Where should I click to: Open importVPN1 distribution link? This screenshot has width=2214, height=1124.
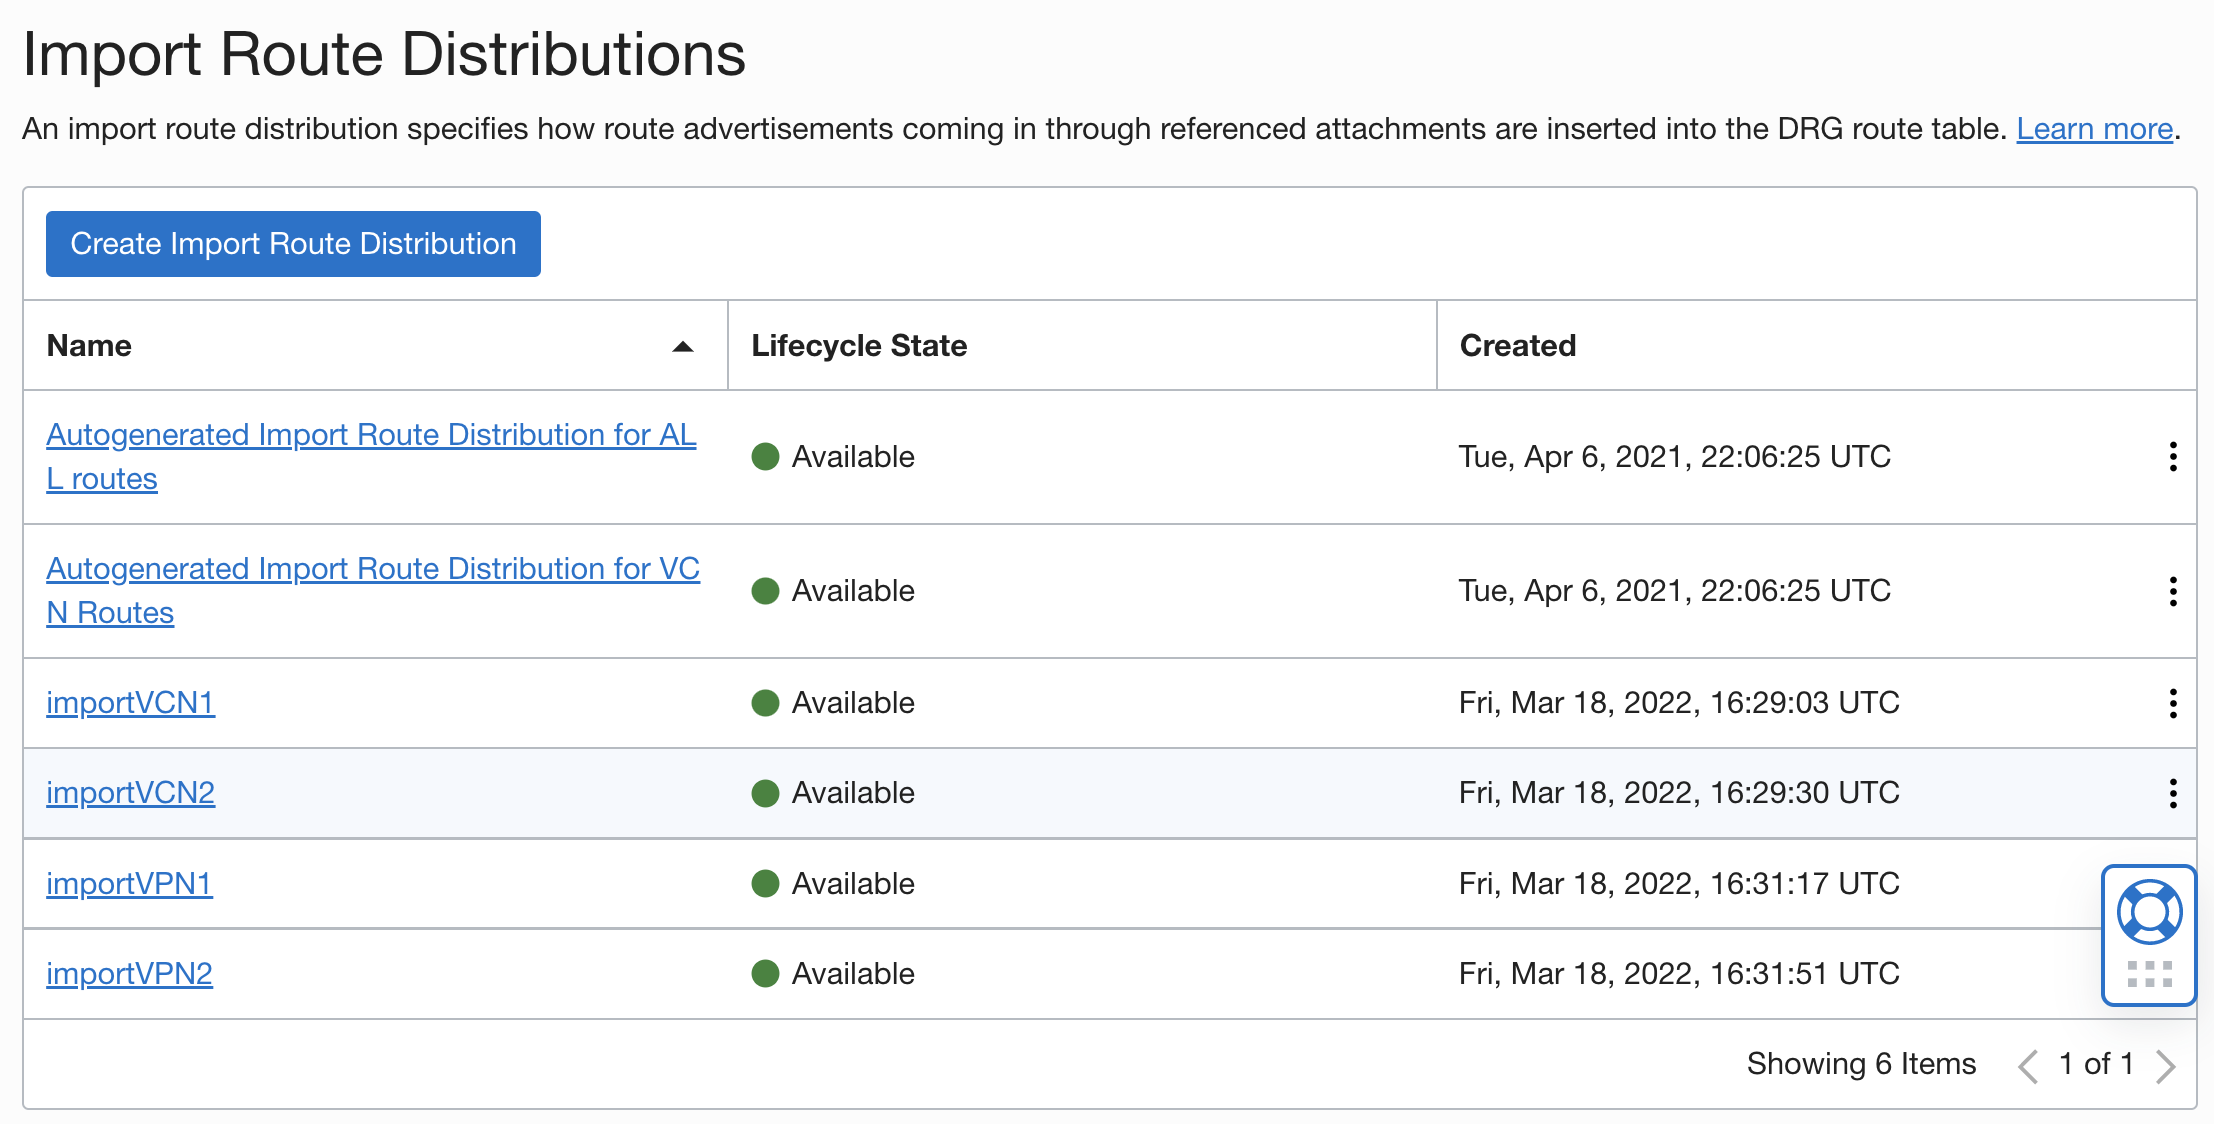tap(129, 884)
